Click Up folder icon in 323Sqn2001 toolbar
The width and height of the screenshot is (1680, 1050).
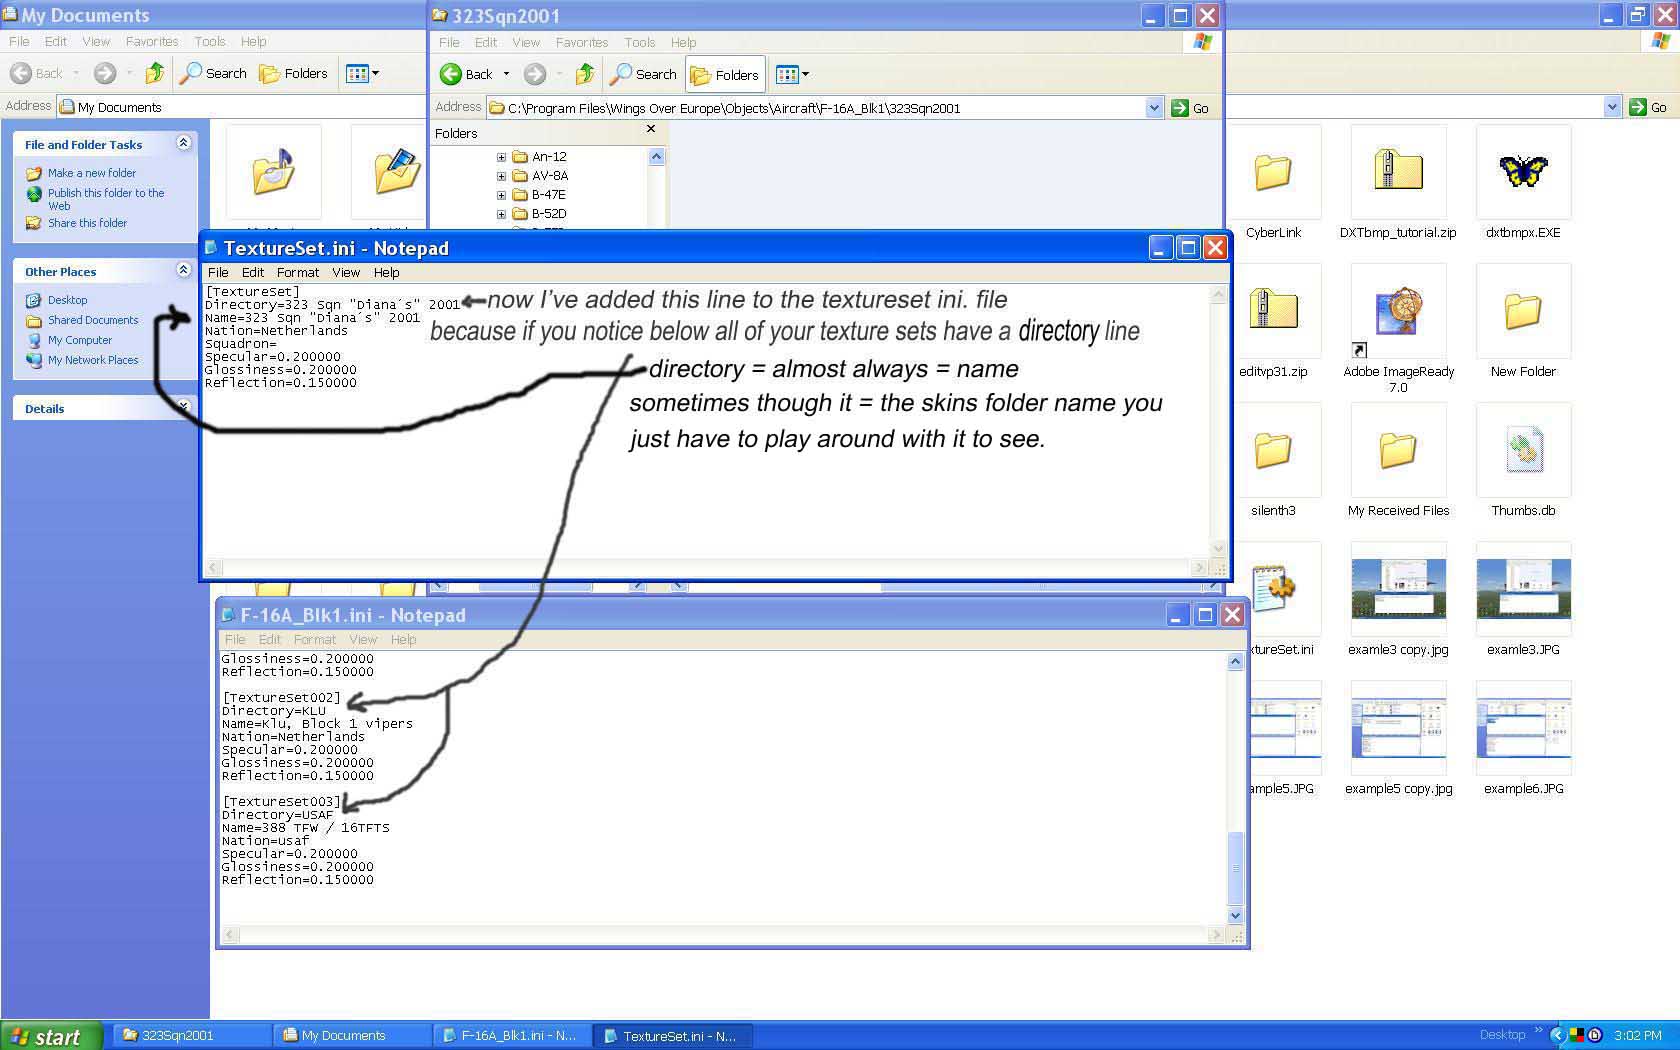point(585,74)
